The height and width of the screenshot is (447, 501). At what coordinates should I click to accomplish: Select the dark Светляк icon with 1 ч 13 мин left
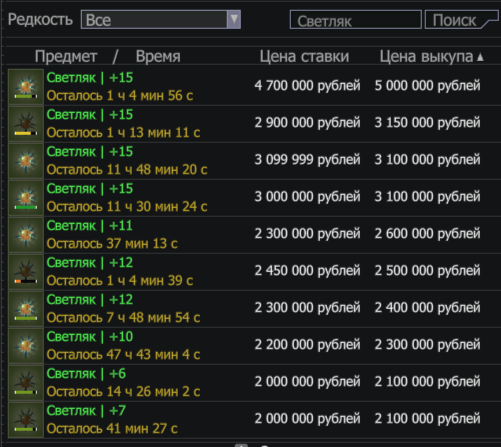26,124
